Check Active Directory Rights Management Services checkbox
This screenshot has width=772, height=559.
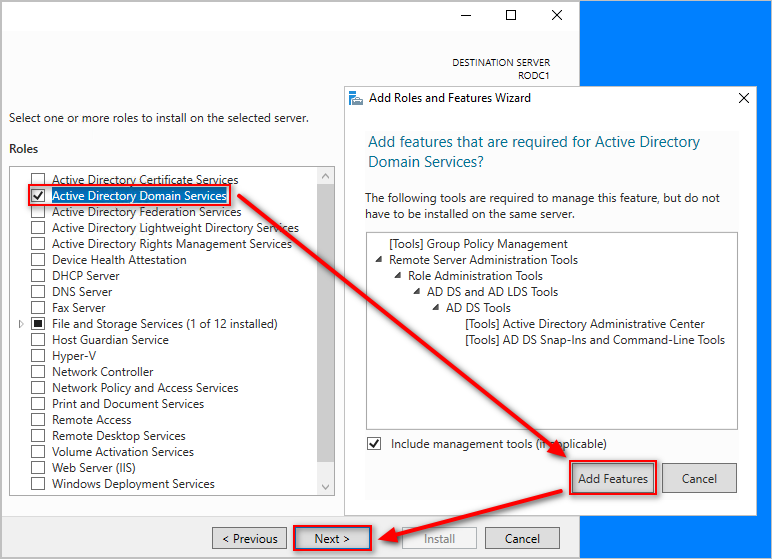coord(38,244)
